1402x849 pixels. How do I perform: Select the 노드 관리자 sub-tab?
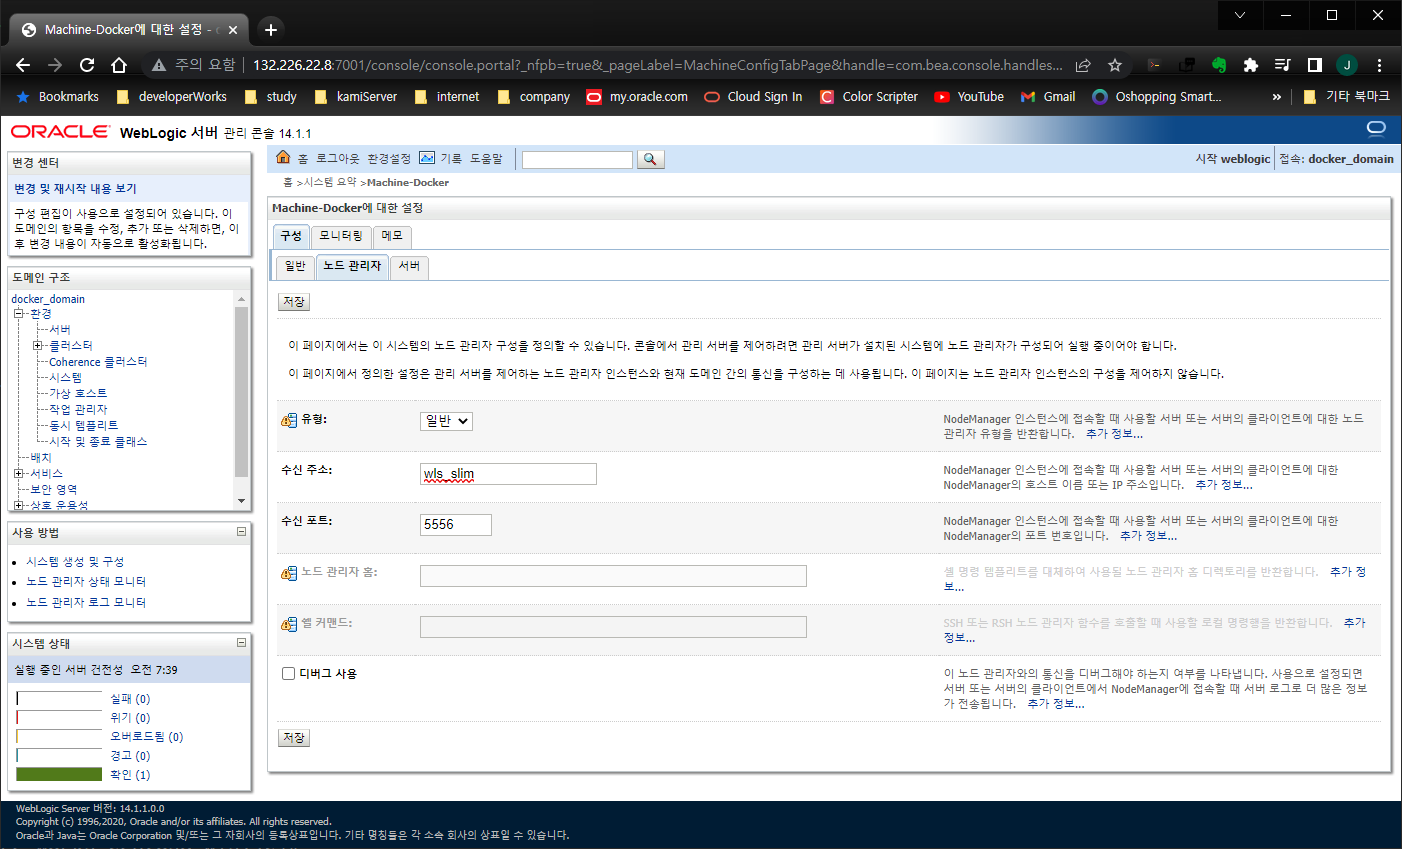(x=352, y=266)
